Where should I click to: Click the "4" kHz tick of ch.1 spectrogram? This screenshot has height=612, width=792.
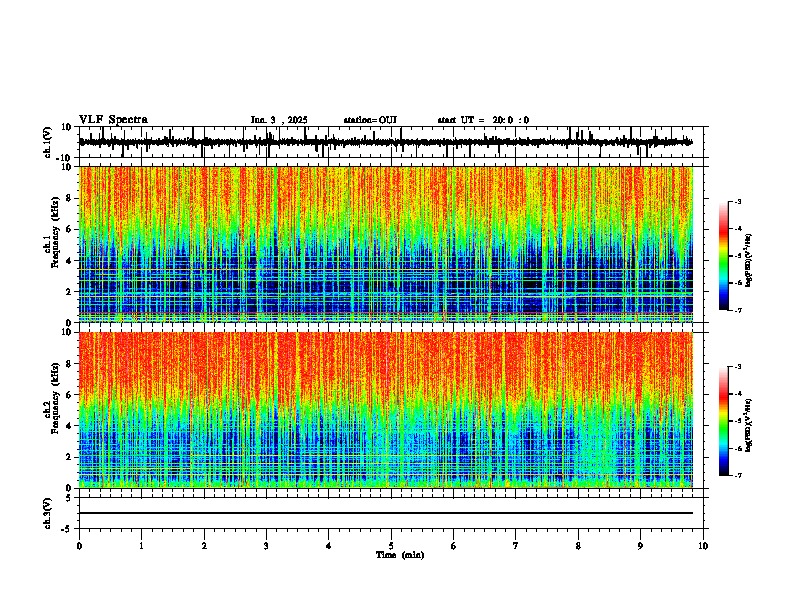[x=69, y=261]
